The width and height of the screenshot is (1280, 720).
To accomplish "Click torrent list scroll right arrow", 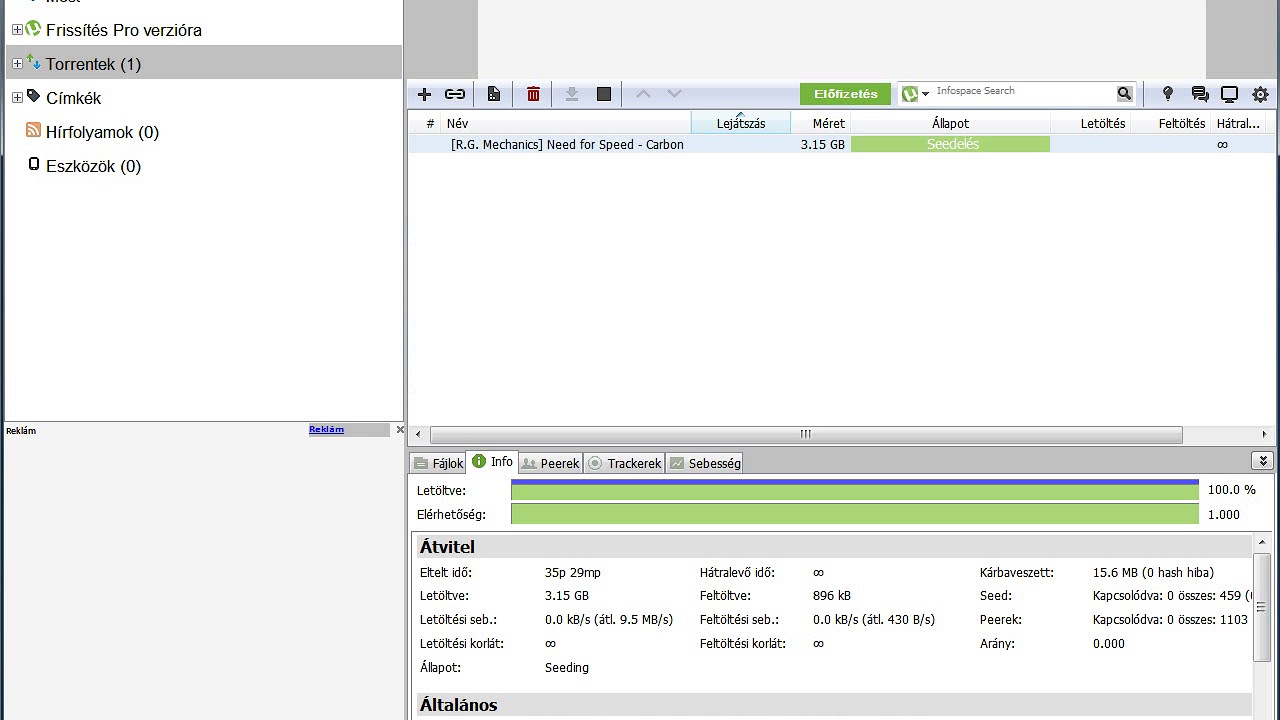I will click(x=1264, y=434).
